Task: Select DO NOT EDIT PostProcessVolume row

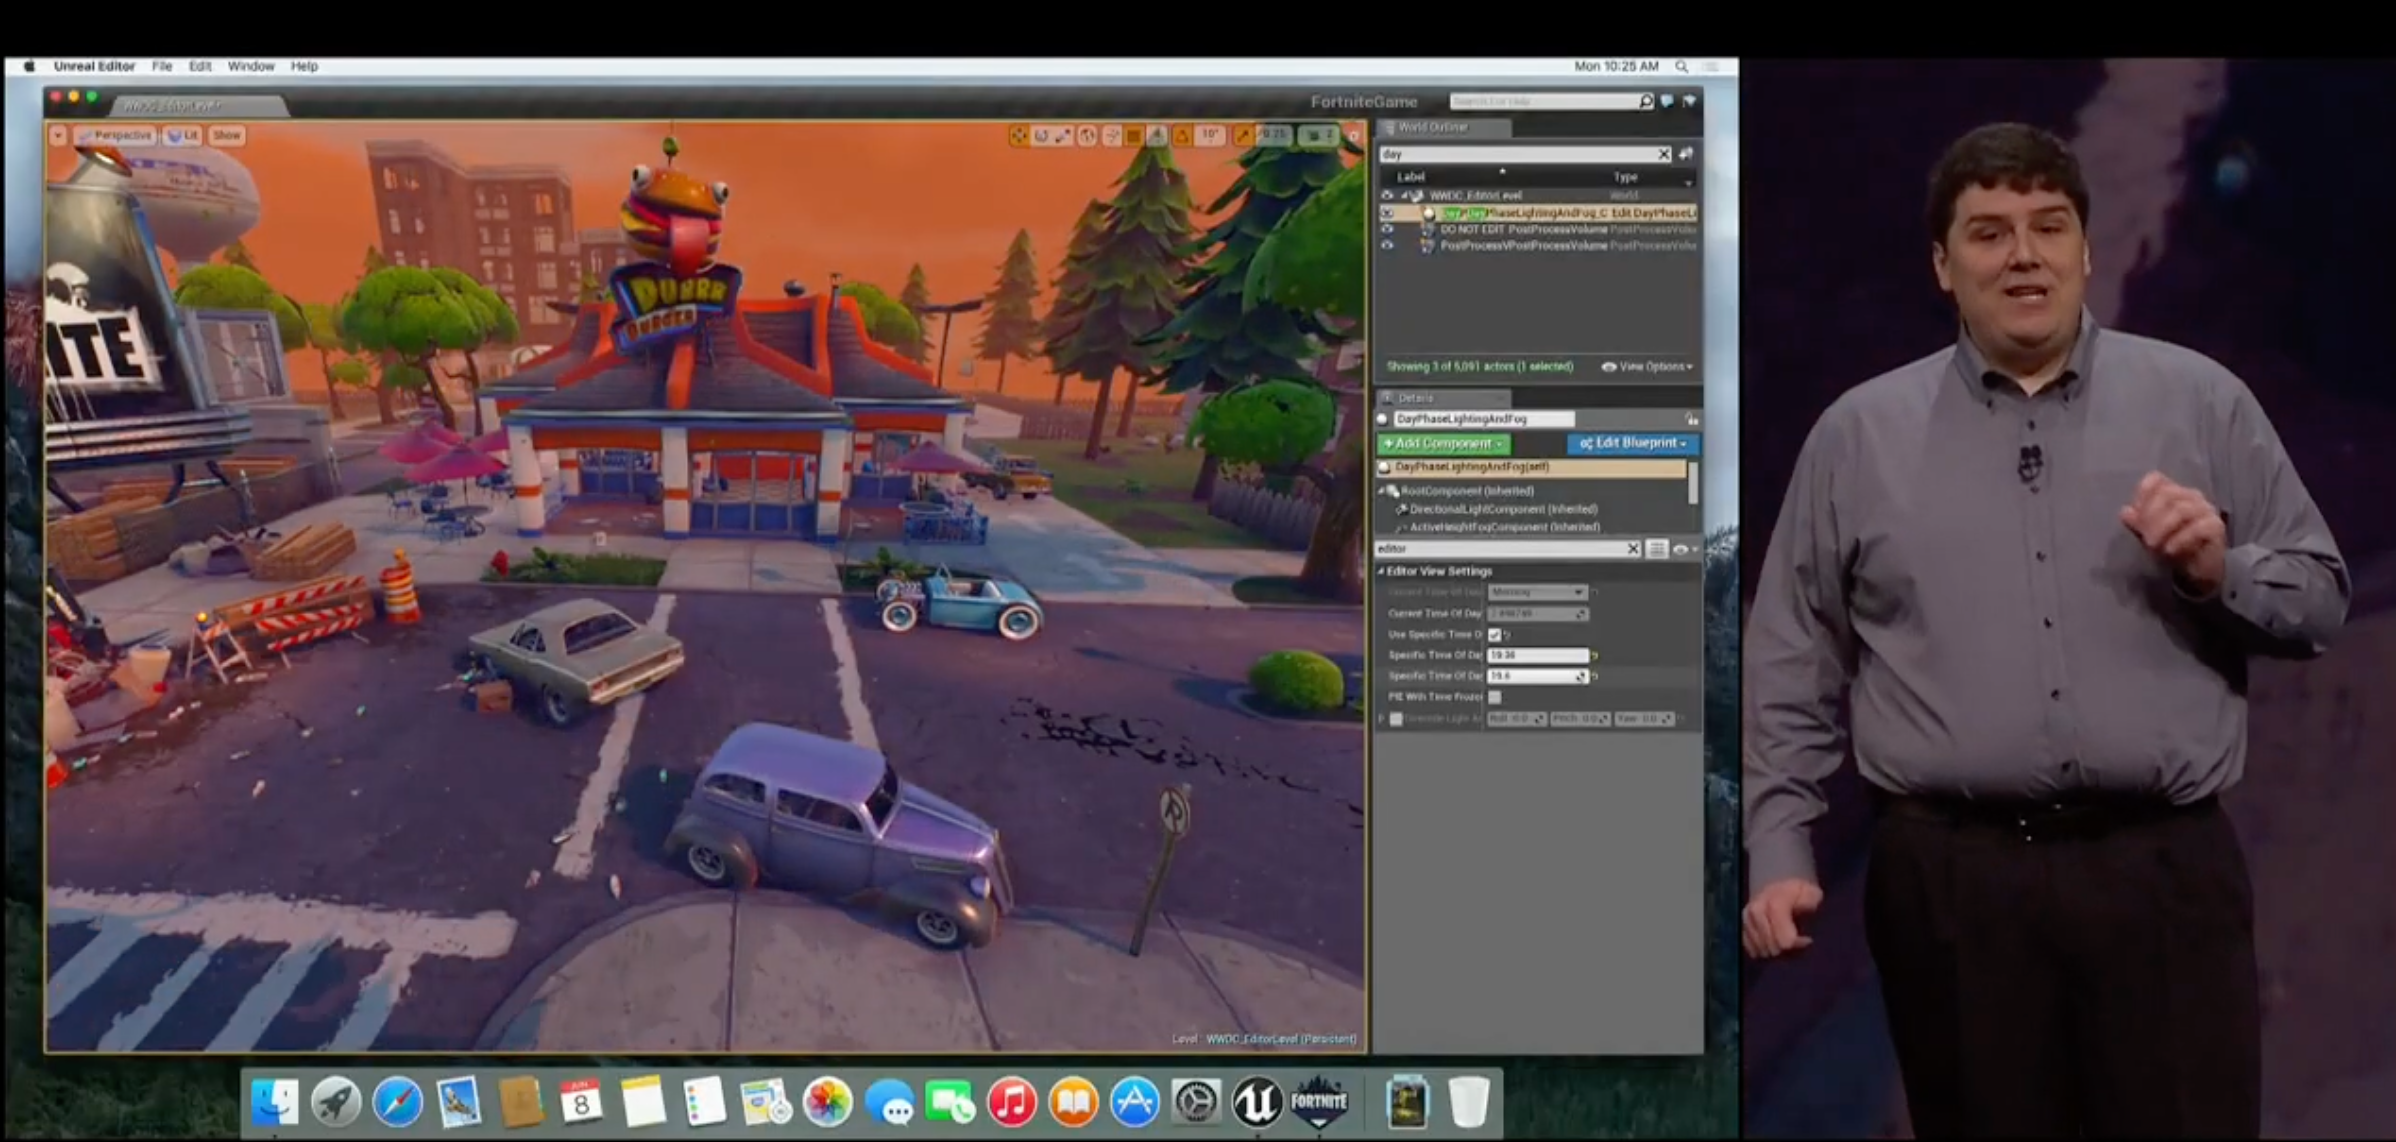Action: point(1523,229)
